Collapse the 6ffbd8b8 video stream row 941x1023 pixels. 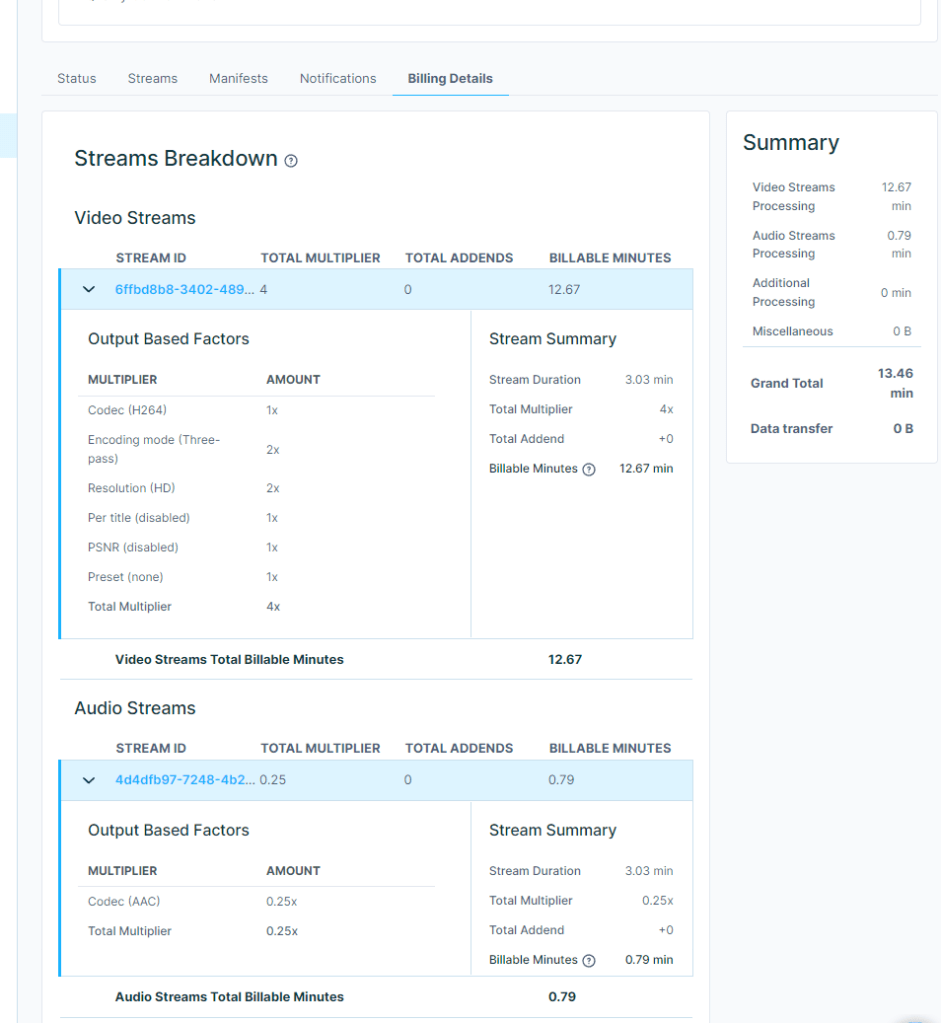[89, 289]
